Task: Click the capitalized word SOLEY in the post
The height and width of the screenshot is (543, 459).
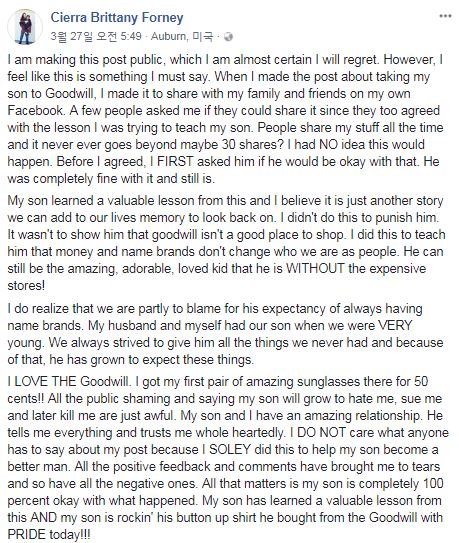Action: (x=230, y=449)
